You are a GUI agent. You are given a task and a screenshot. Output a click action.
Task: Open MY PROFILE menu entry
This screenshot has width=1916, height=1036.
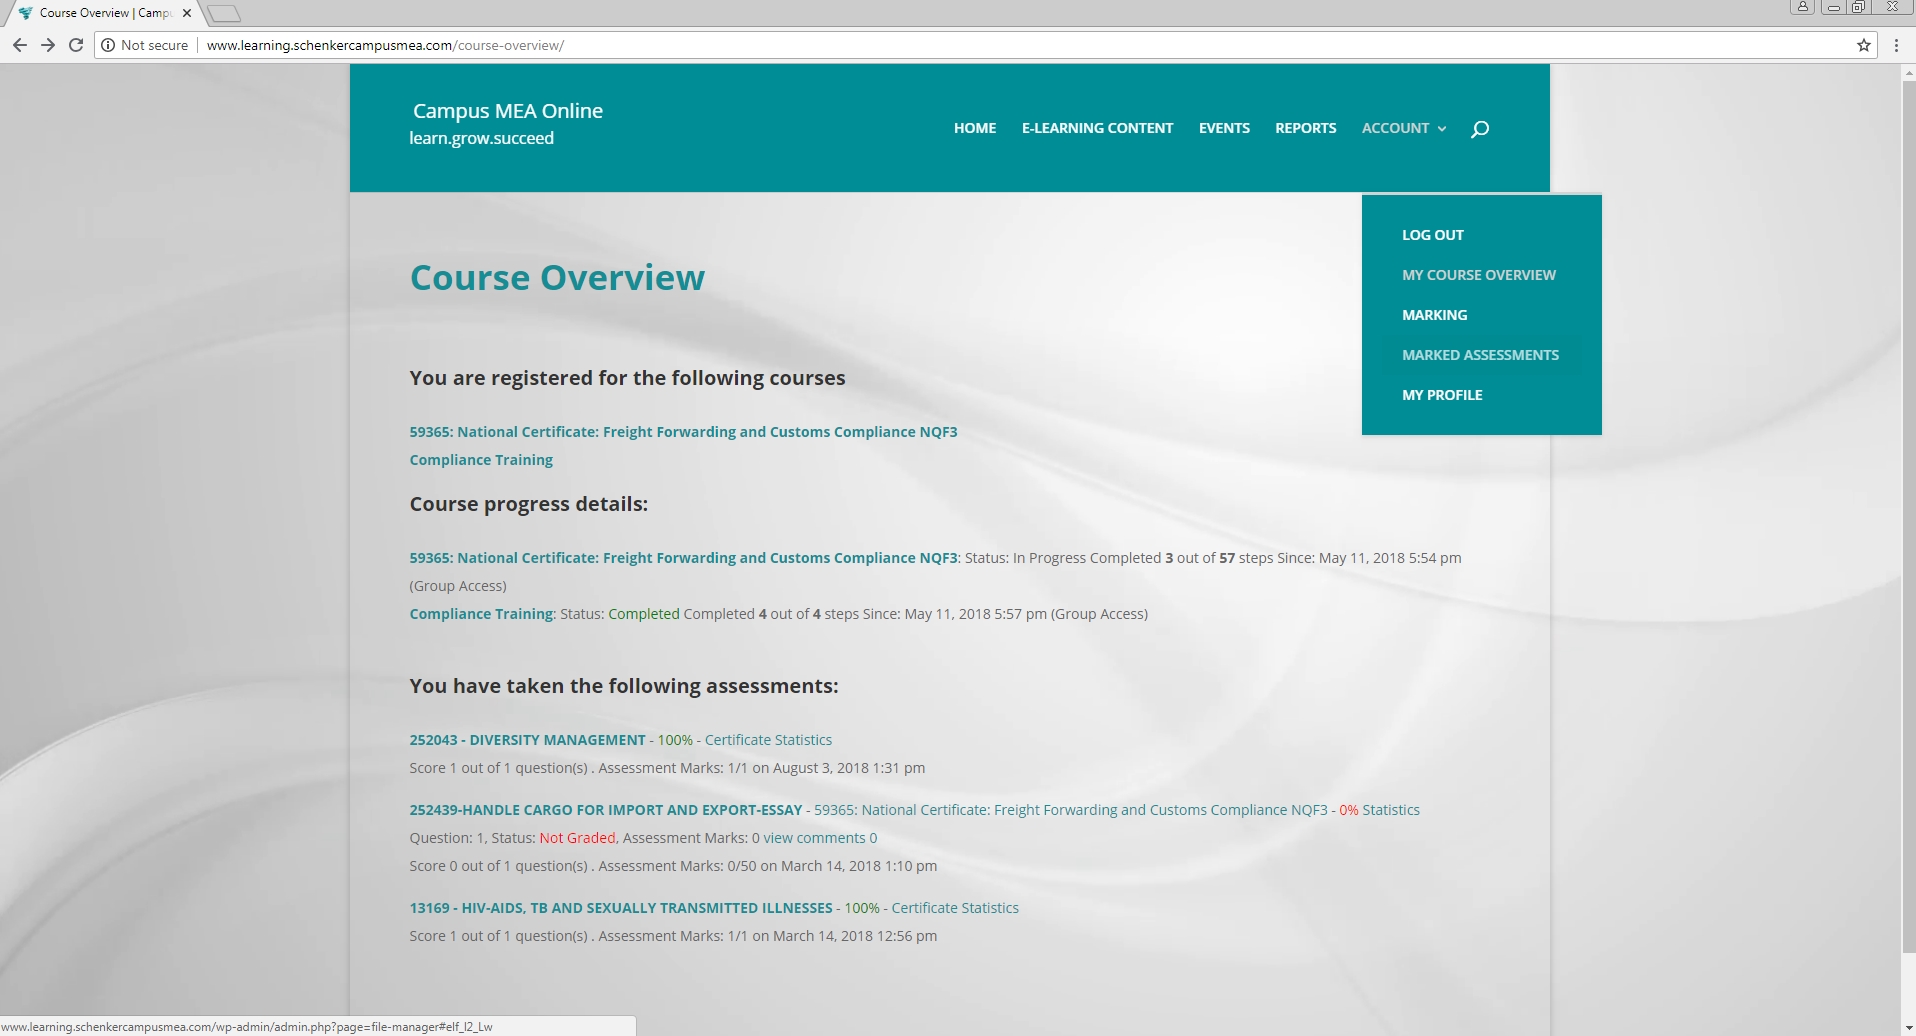point(1441,395)
